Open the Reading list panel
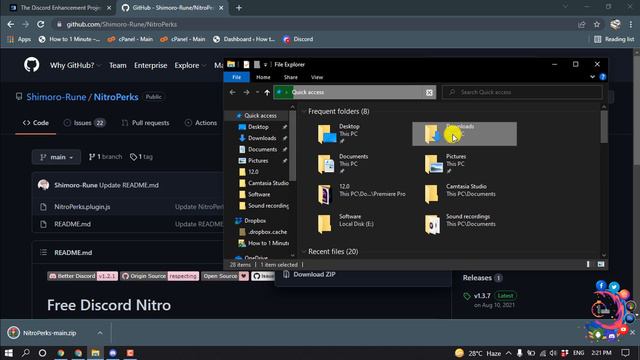Viewport: 640px width, 360px height. (614, 39)
